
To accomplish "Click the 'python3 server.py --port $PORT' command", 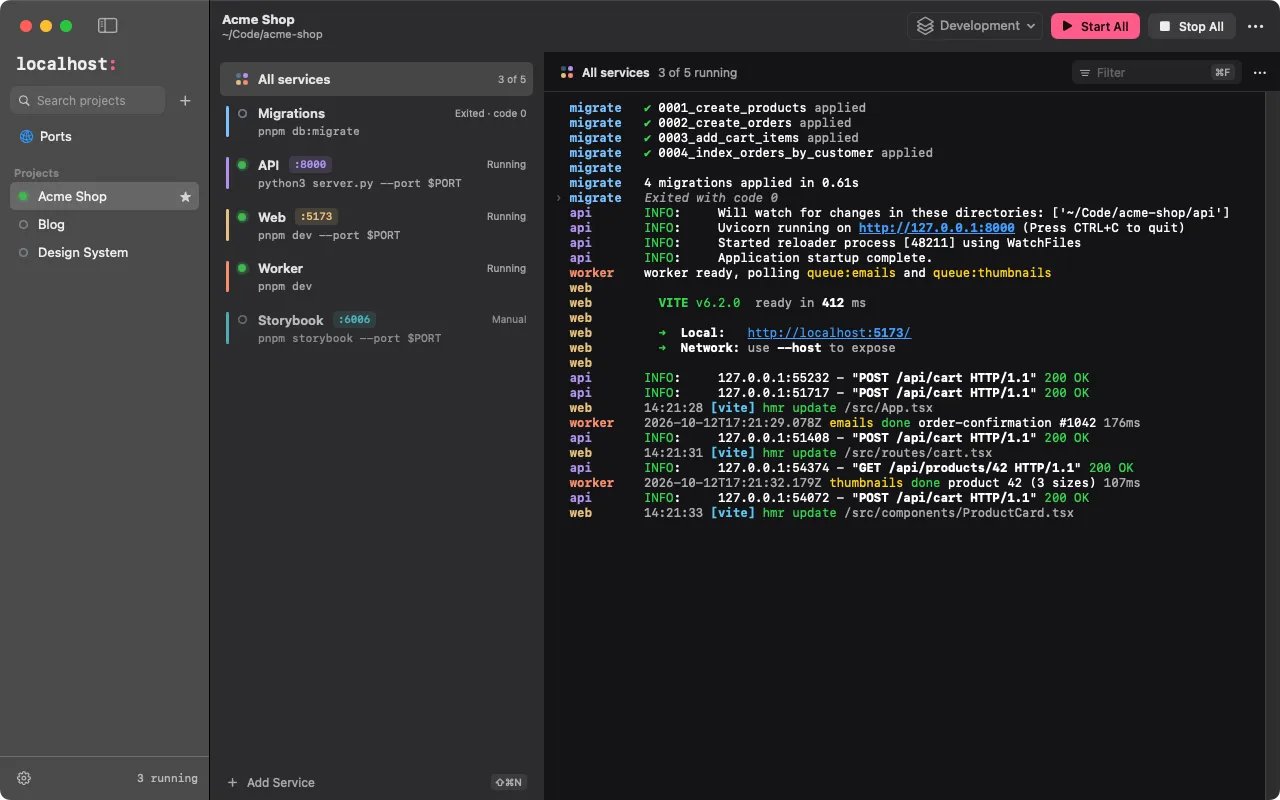I will pos(360,184).
